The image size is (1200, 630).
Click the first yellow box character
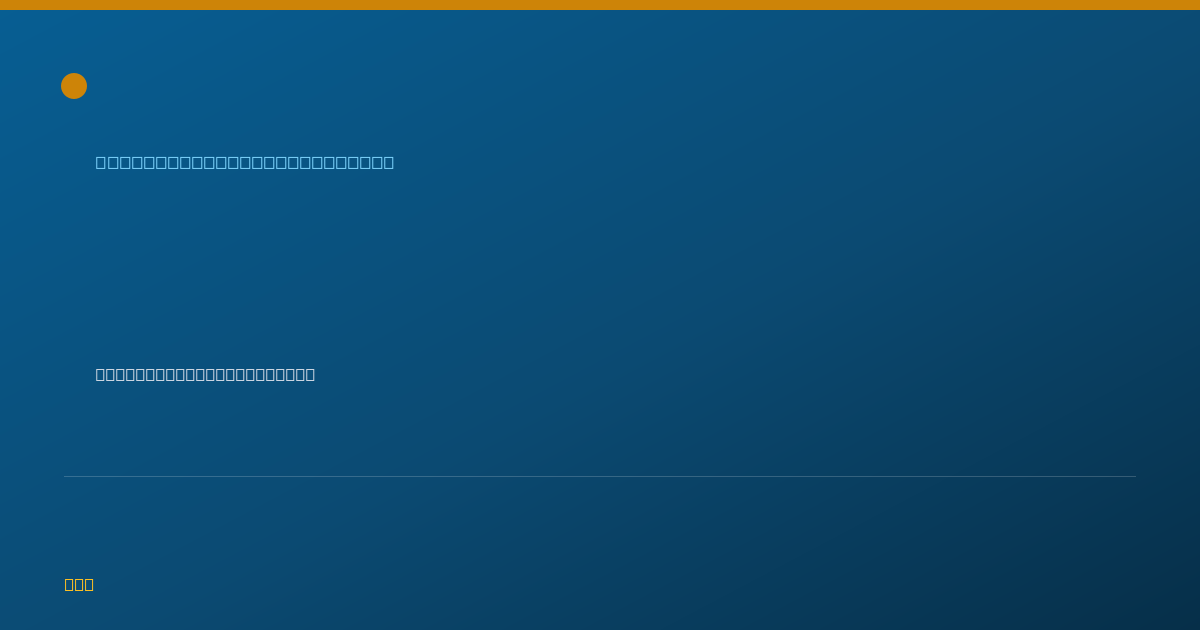click(70, 584)
